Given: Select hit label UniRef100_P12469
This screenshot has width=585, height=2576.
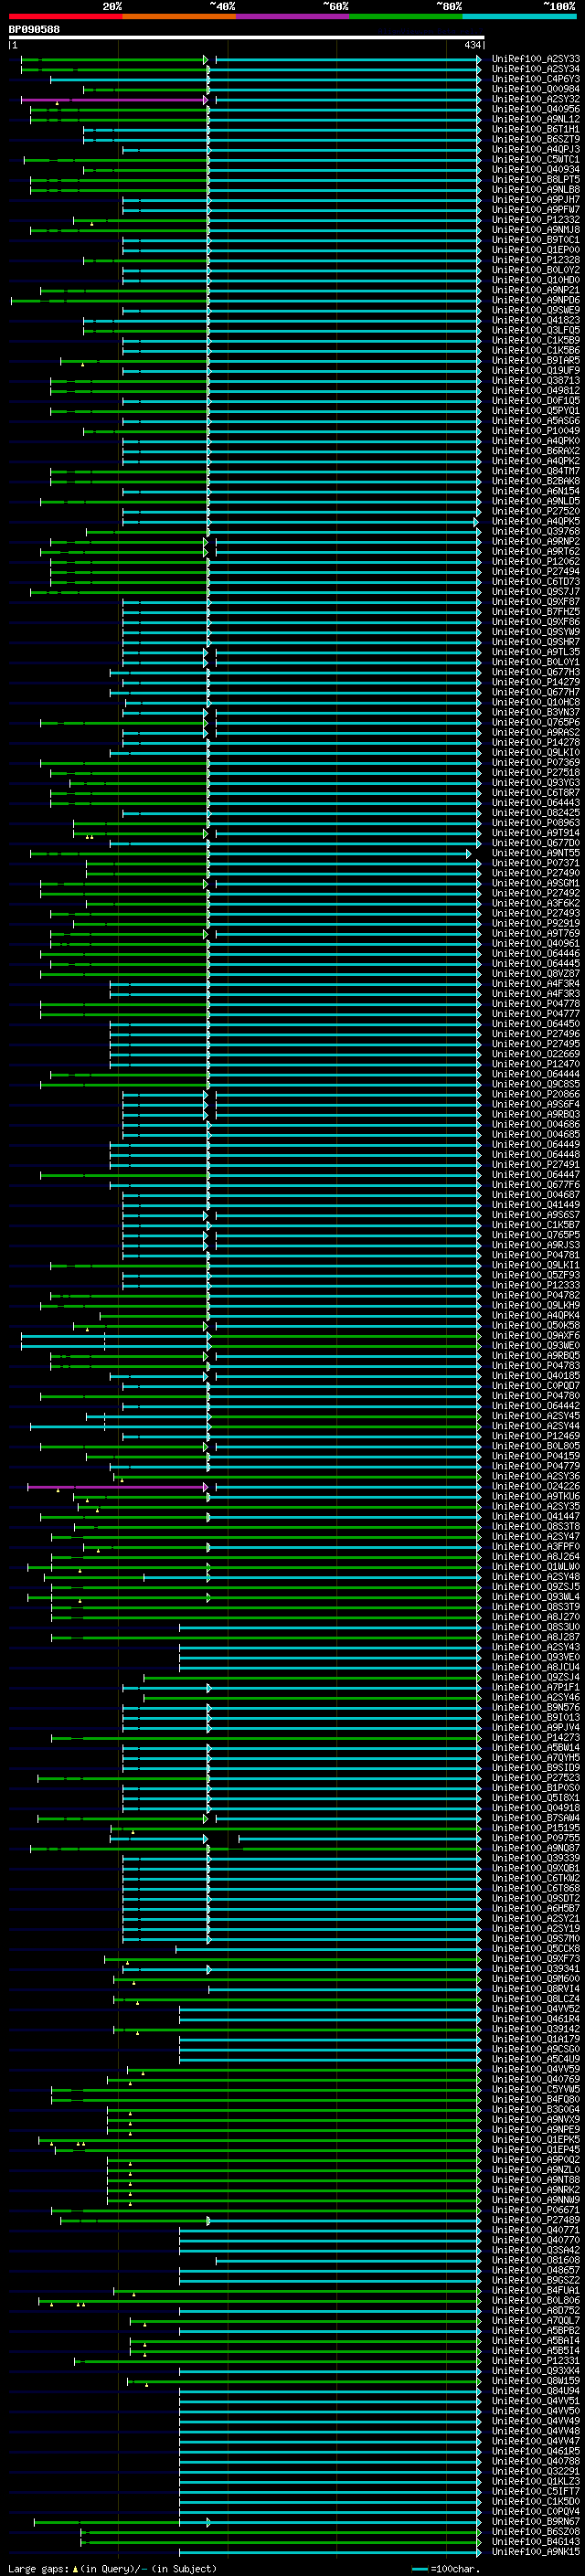Looking at the screenshot, I should pyautogui.click(x=536, y=1436).
